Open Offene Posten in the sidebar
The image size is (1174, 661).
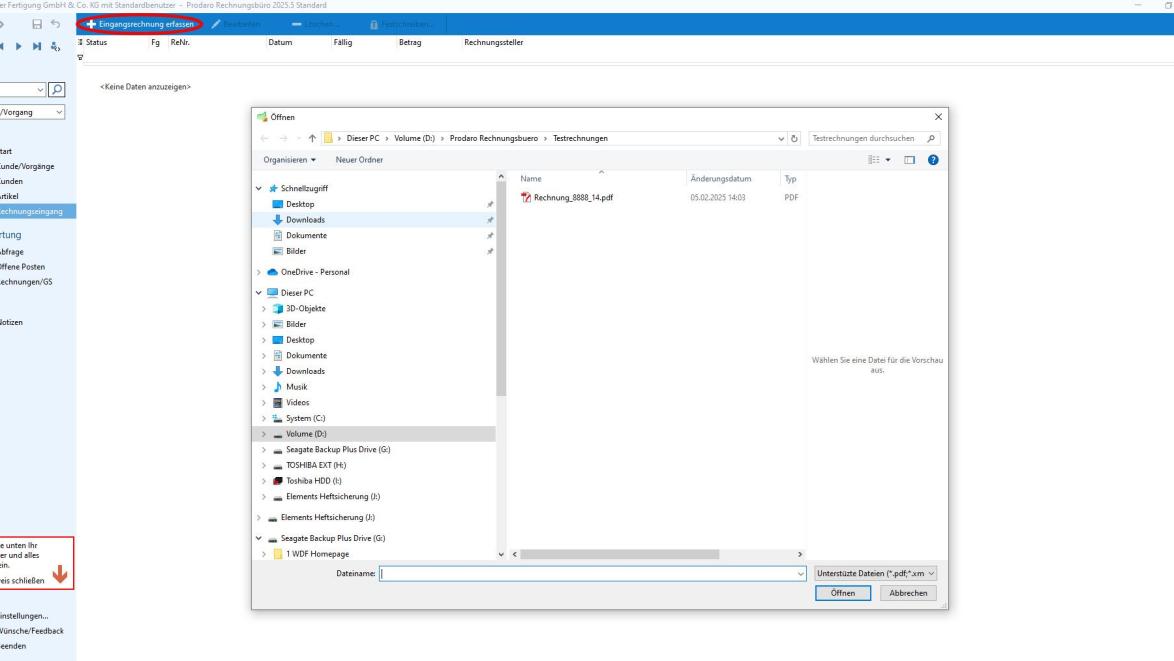coord(22,266)
